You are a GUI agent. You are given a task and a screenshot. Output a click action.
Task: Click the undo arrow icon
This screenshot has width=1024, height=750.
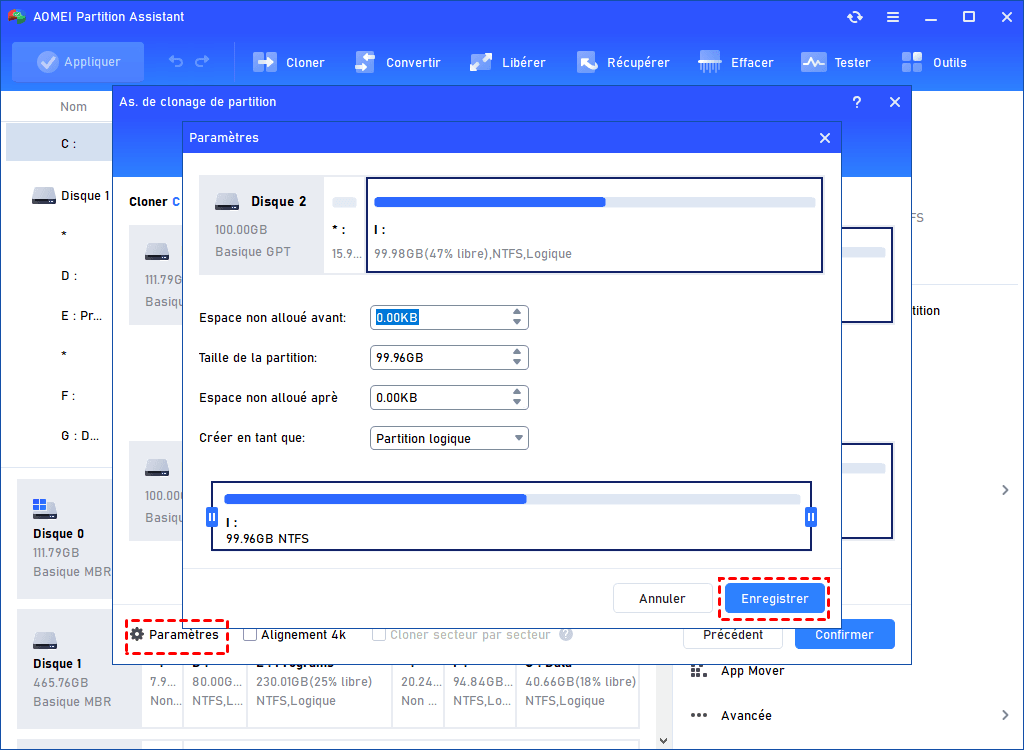coord(176,61)
